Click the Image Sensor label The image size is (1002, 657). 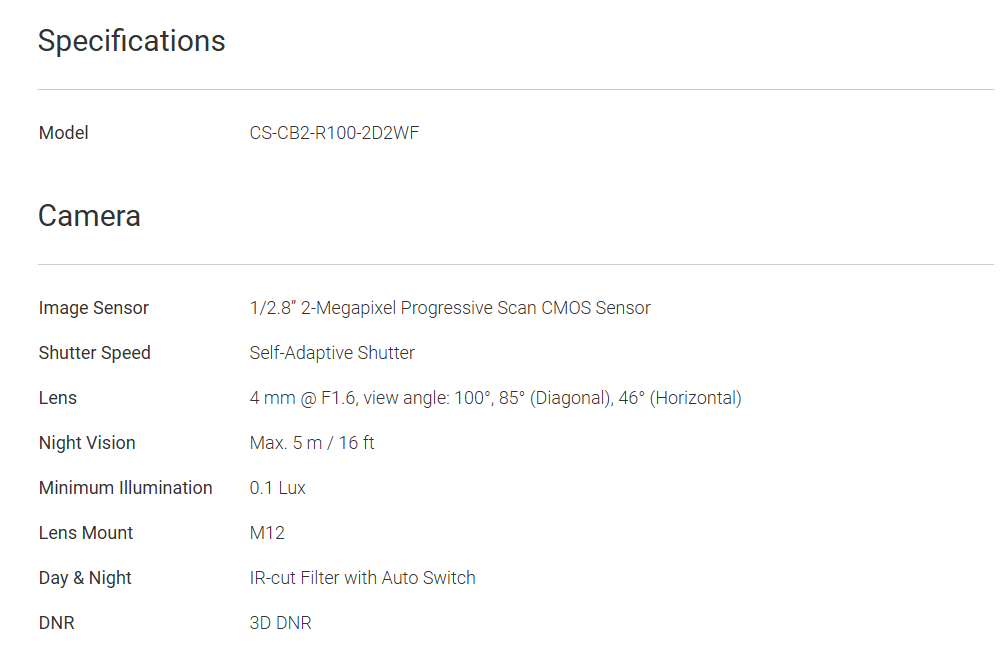point(93,308)
